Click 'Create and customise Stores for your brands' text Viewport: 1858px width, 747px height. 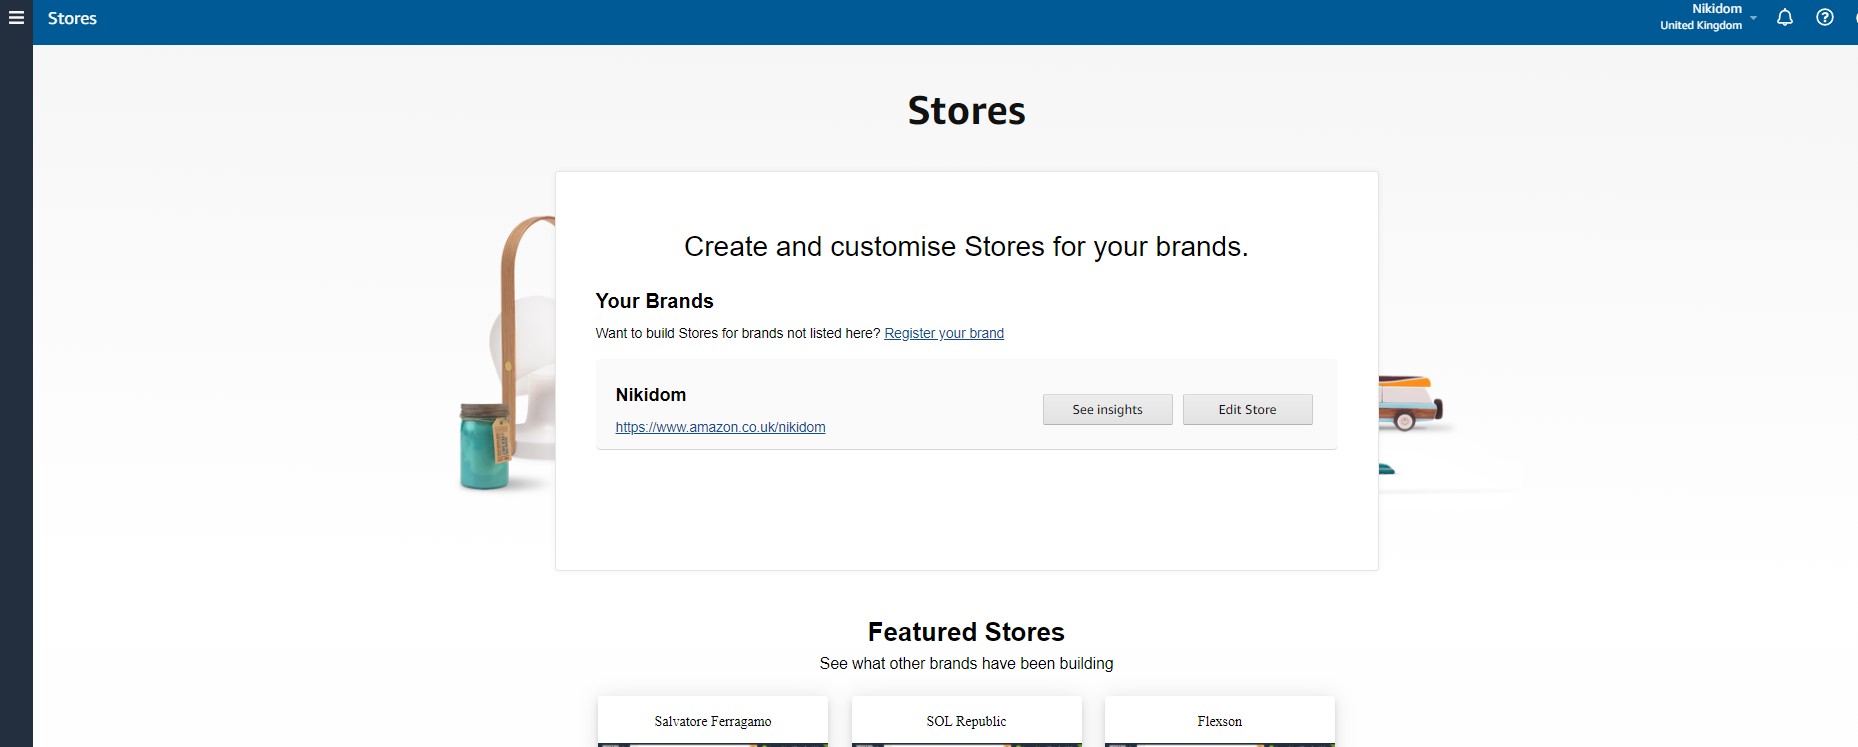[x=966, y=246]
